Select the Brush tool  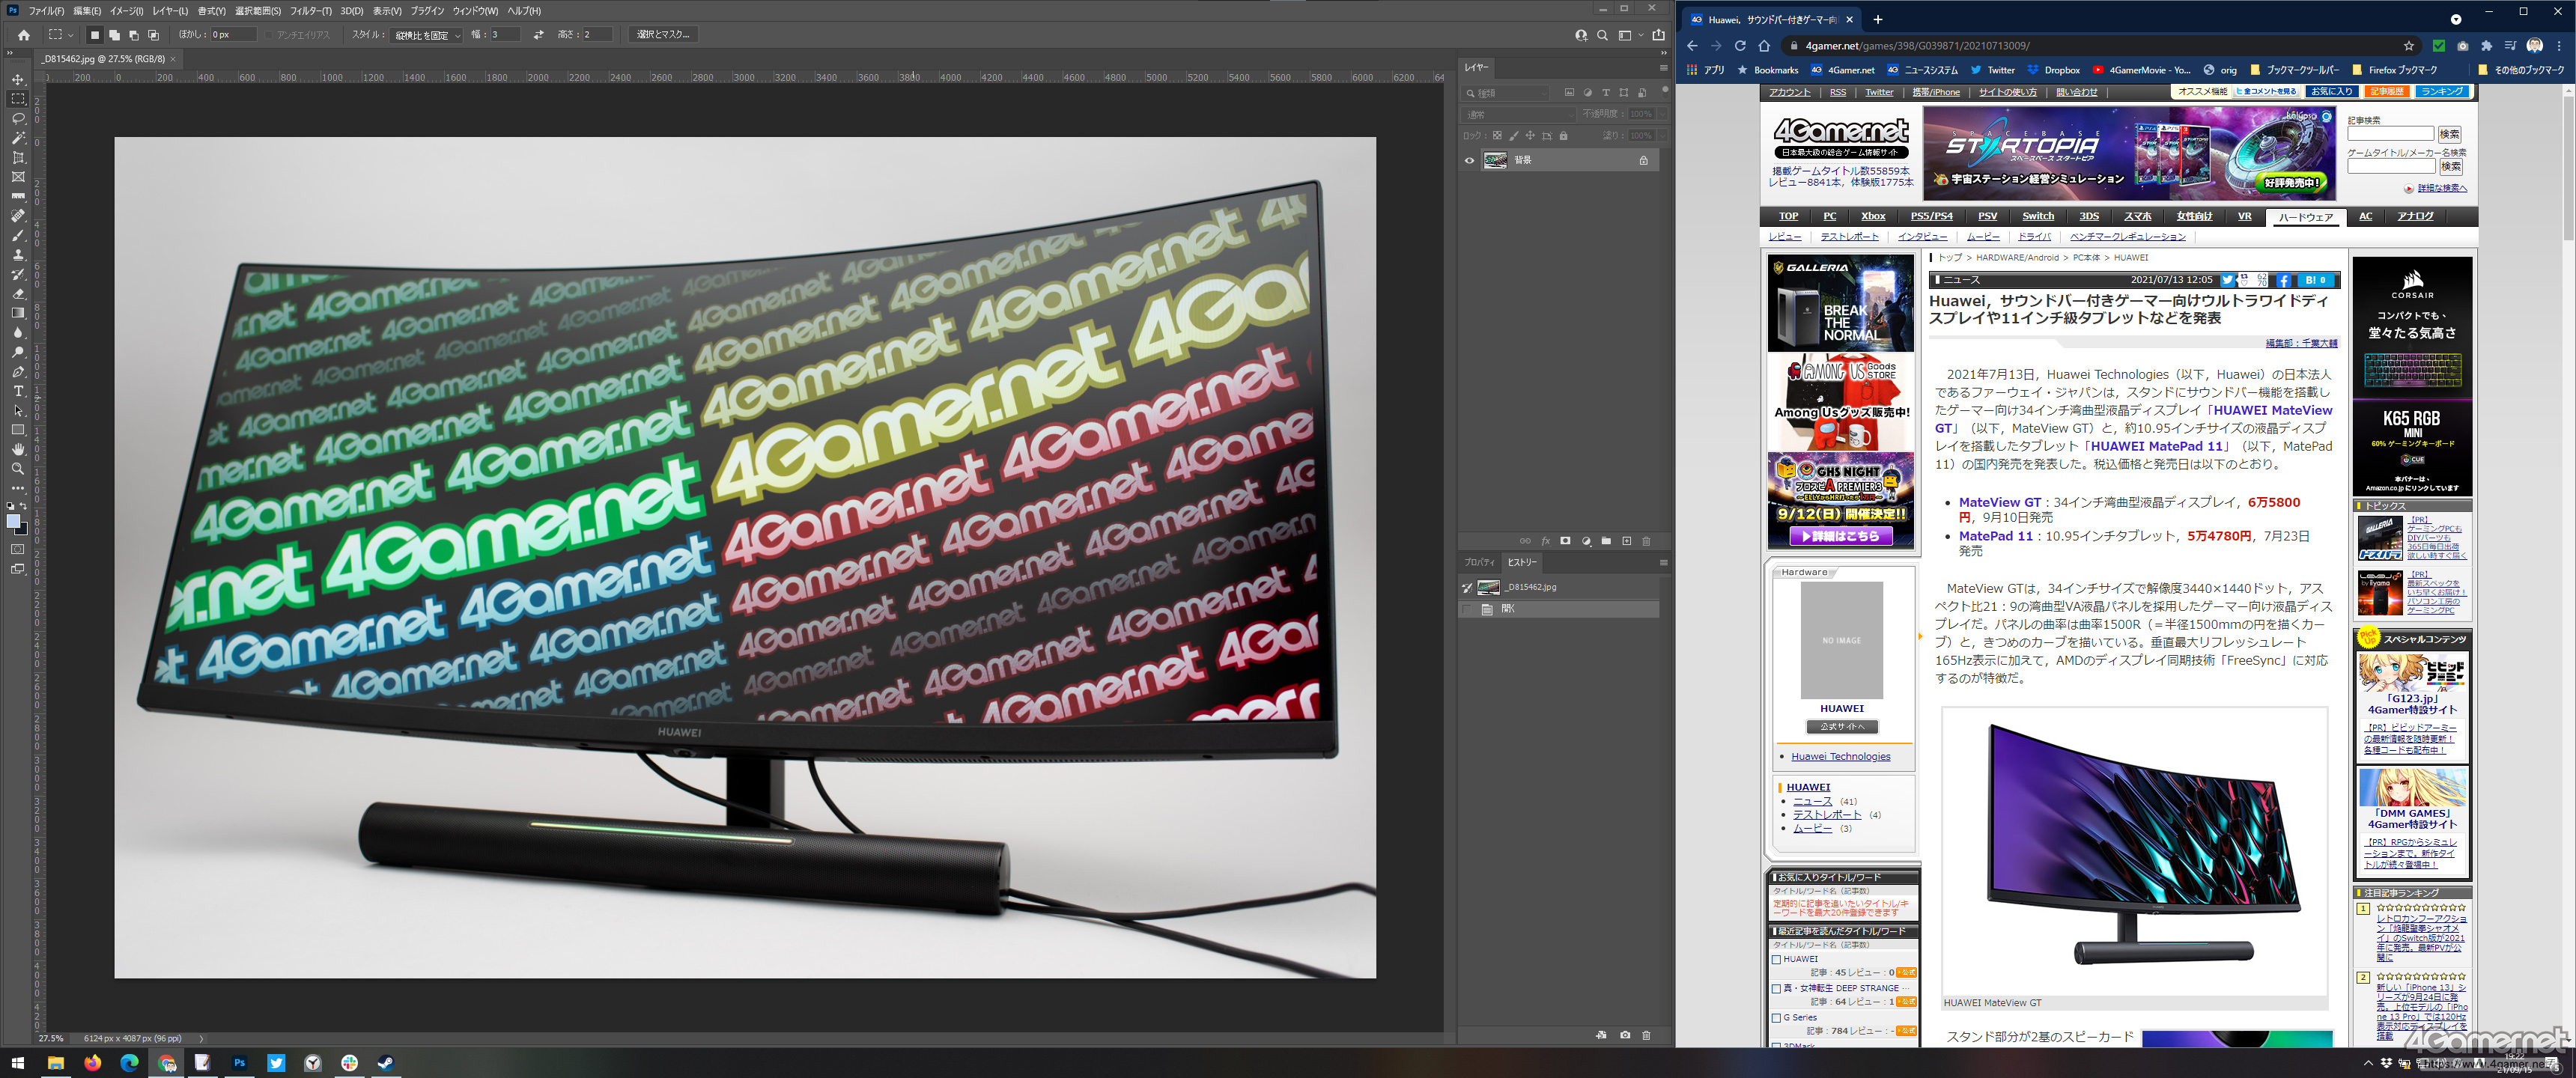(x=18, y=236)
